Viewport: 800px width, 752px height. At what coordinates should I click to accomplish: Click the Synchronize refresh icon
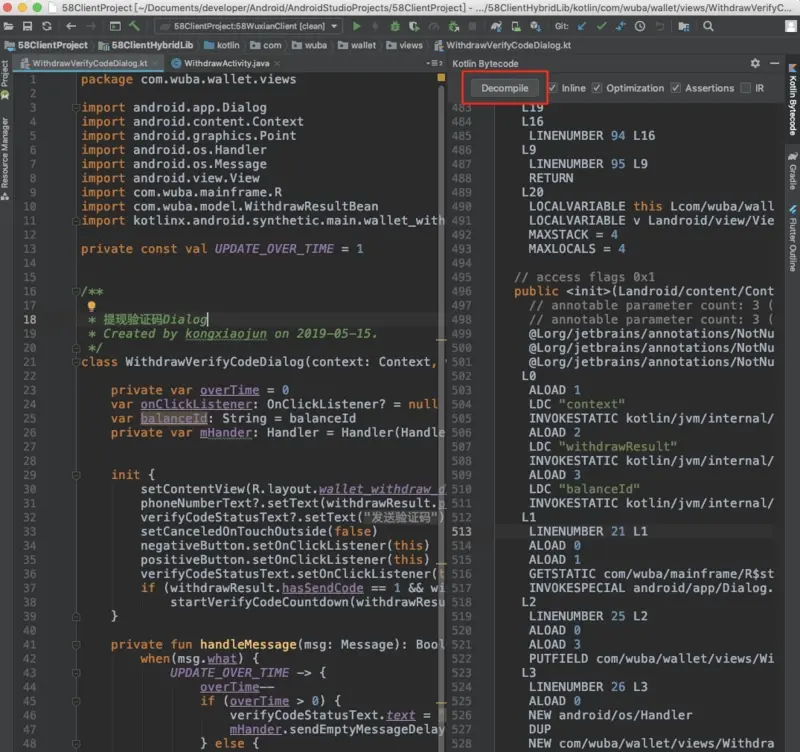coord(47,26)
